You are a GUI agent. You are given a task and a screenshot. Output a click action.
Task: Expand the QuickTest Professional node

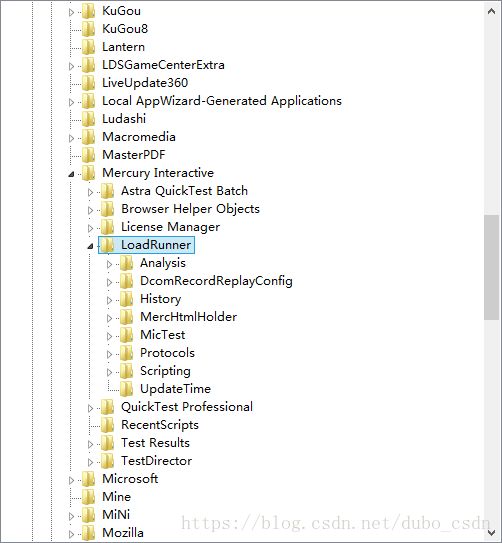point(90,409)
